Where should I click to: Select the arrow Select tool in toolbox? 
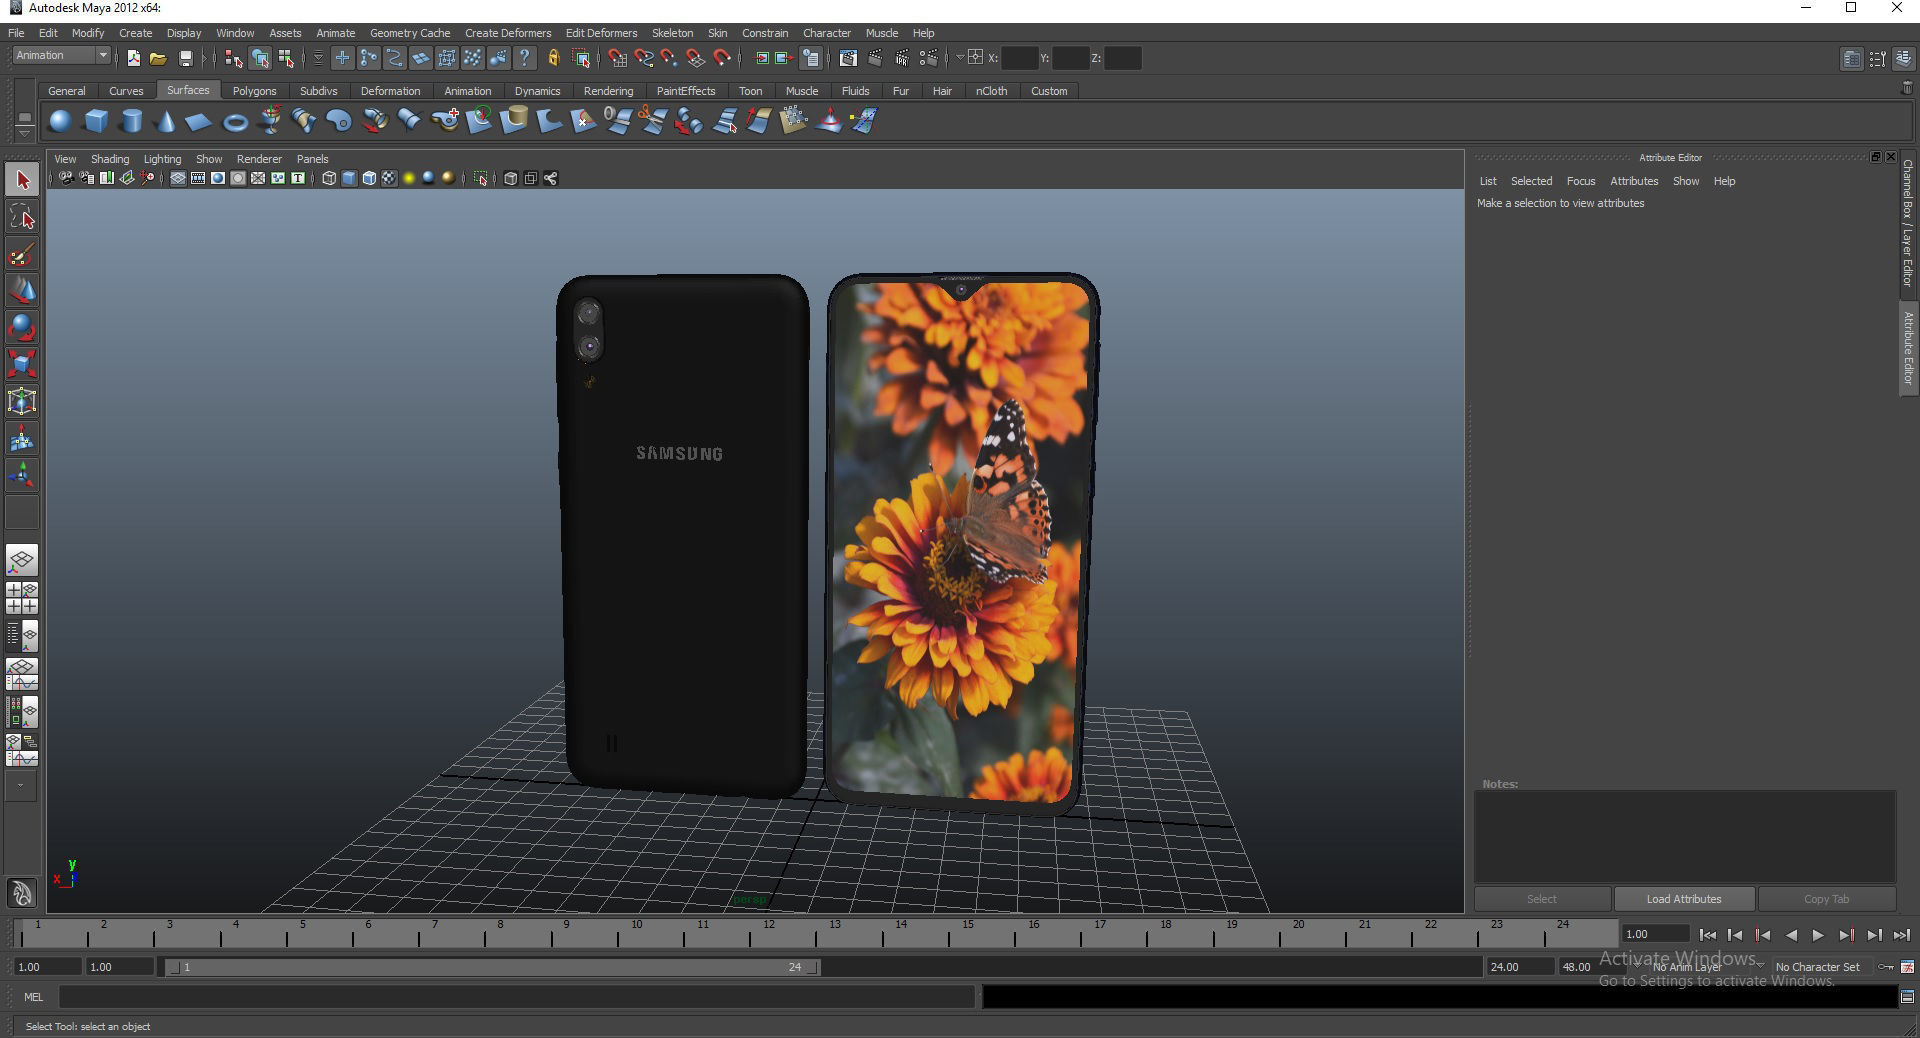click(x=22, y=181)
